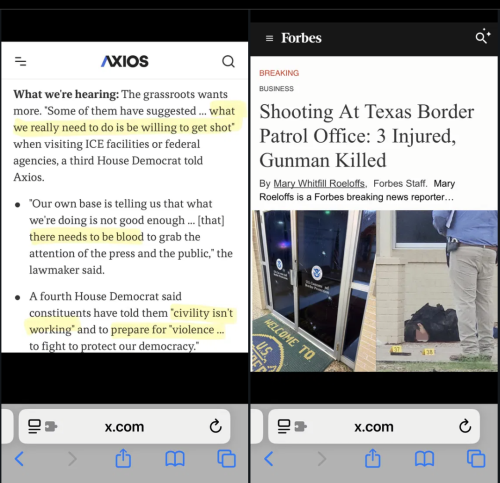Go back in the left Safari window
The width and height of the screenshot is (500, 483).
(x=19, y=459)
